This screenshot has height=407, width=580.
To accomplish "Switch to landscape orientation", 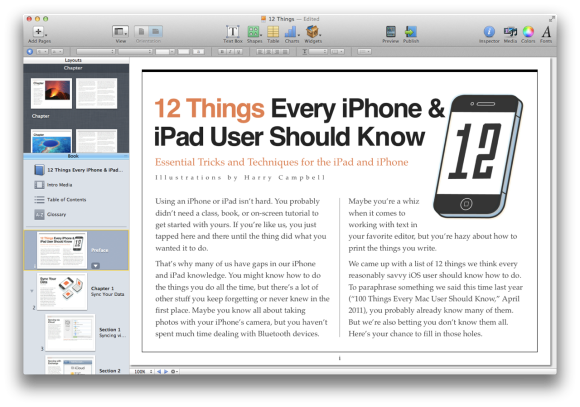I will click(x=156, y=32).
